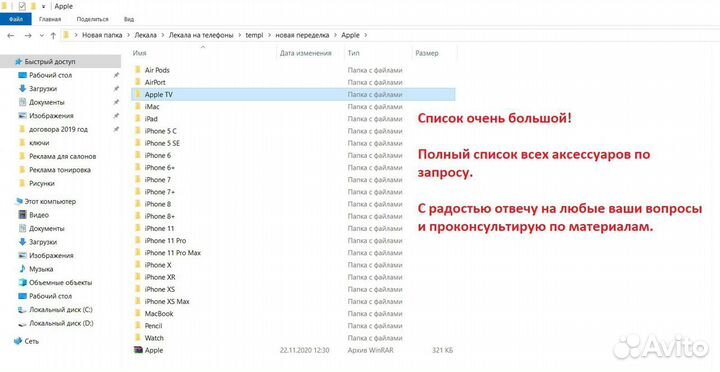This screenshot has width=720, height=372.
Task: Click the iPhone 5 C folder icon
Action: [138, 131]
